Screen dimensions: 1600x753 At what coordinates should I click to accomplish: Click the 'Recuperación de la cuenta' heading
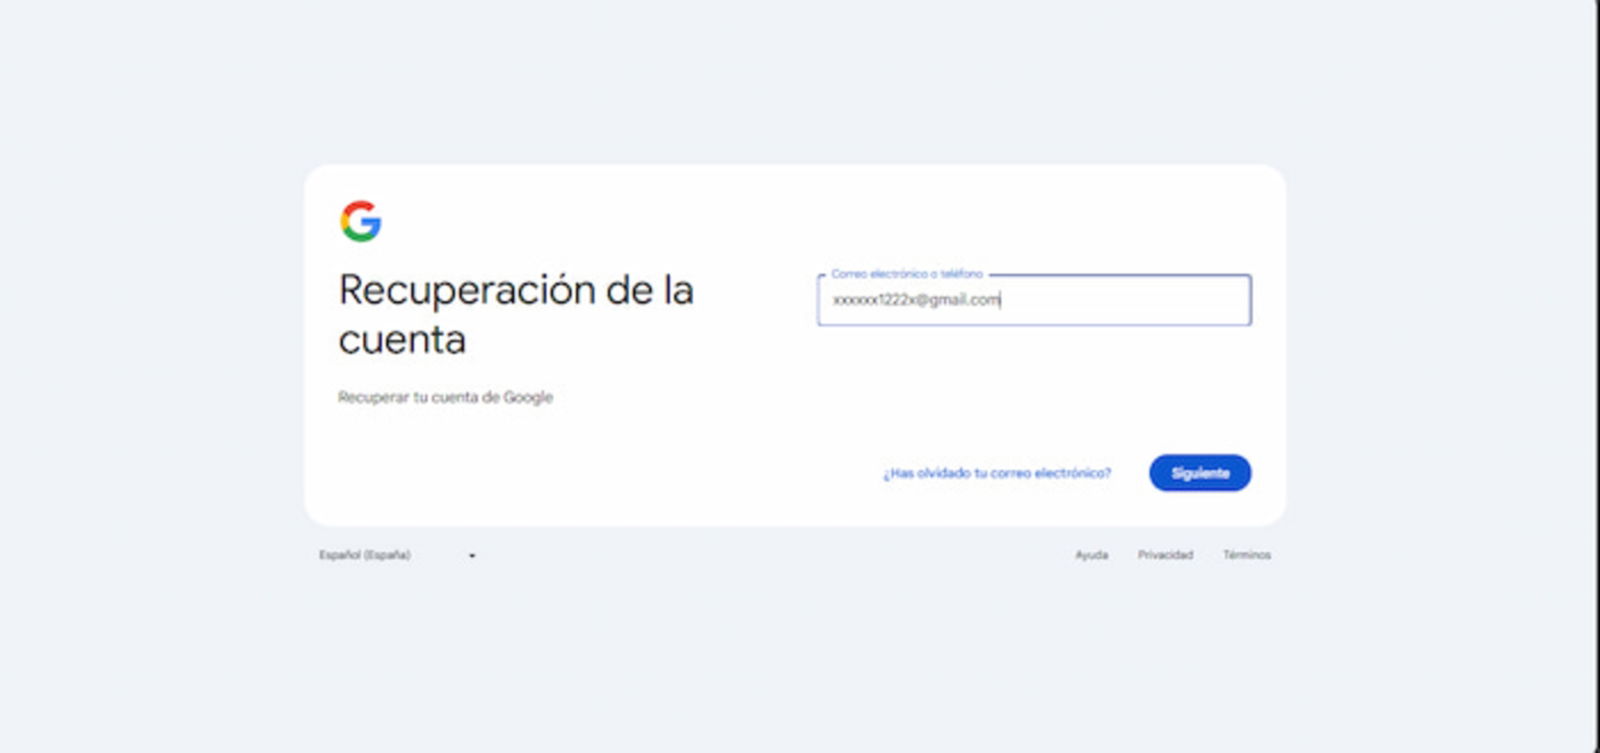[516, 315]
